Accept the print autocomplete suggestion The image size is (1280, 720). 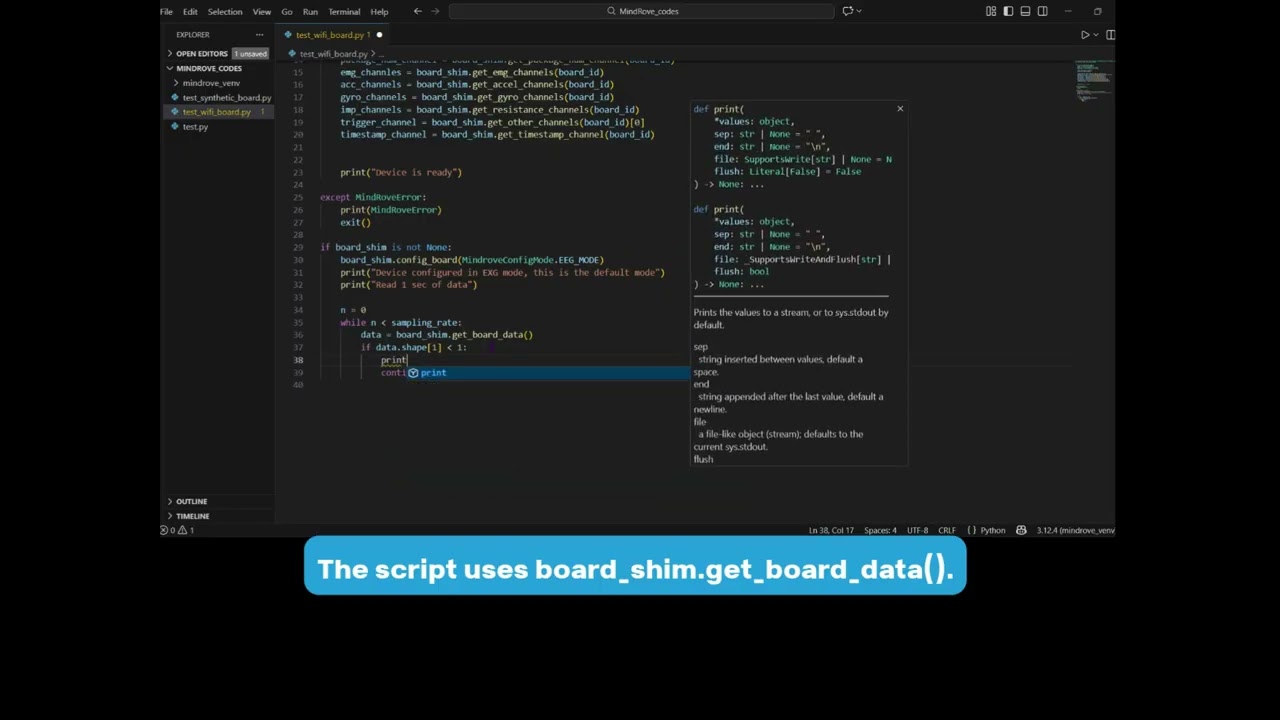click(548, 373)
